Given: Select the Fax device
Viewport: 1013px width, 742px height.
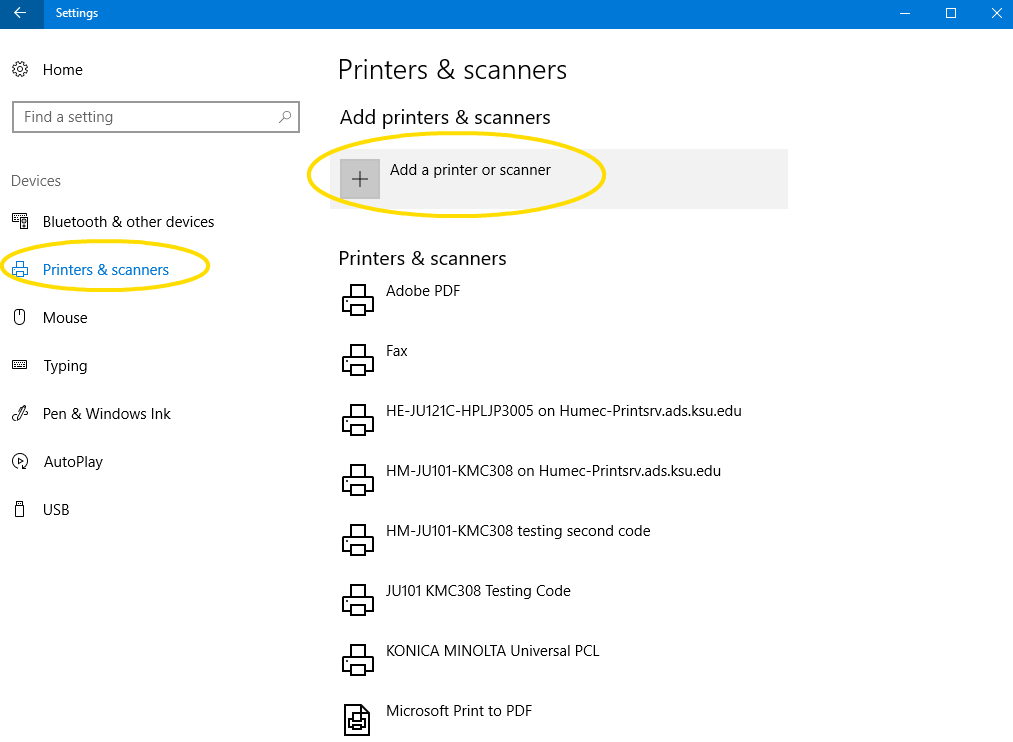Looking at the screenshot, I should [x=397, y=351].
